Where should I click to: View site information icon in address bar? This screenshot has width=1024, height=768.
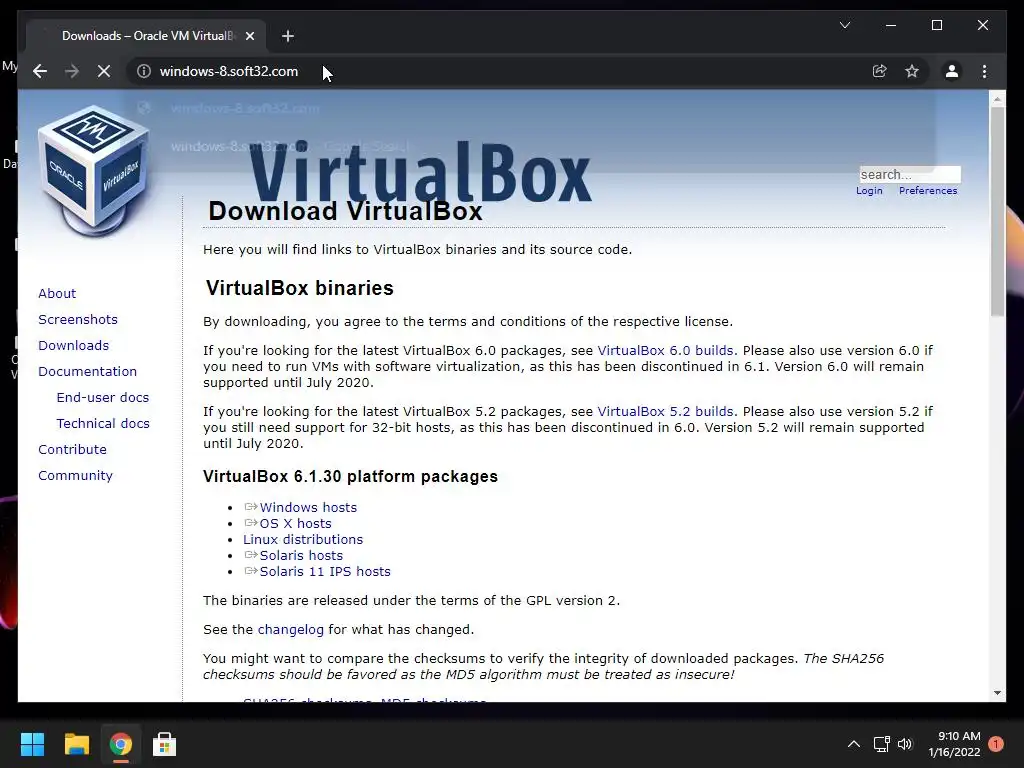pyautogui.click(x=144, y=71)
